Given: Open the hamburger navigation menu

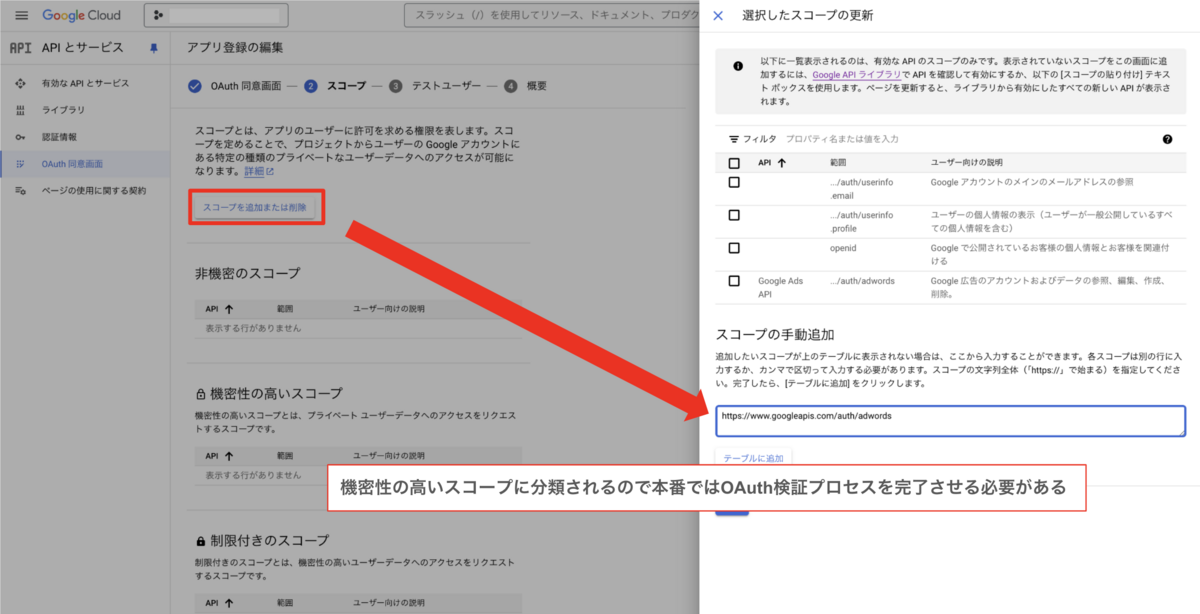Looking at the screenshot, I should pyautogui.click(x=21, y=16).
